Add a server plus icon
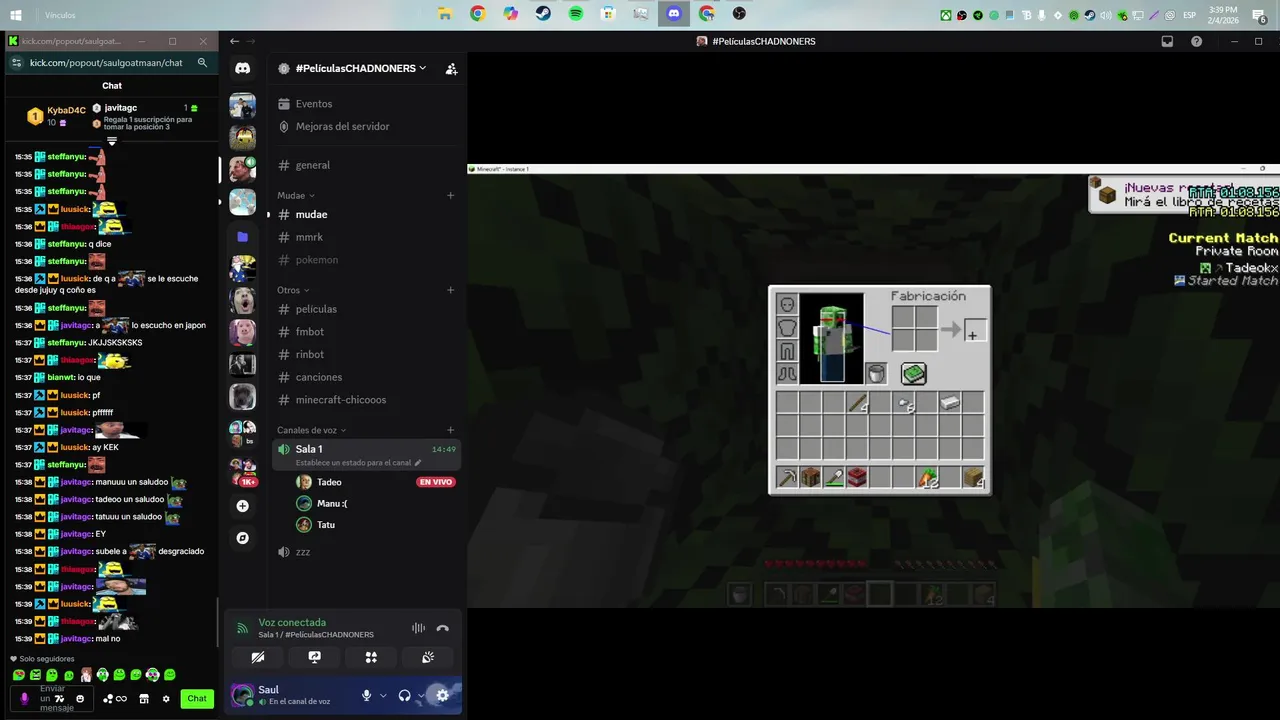The width and height of the screenshot is (1280, 720). coord(242,506)
